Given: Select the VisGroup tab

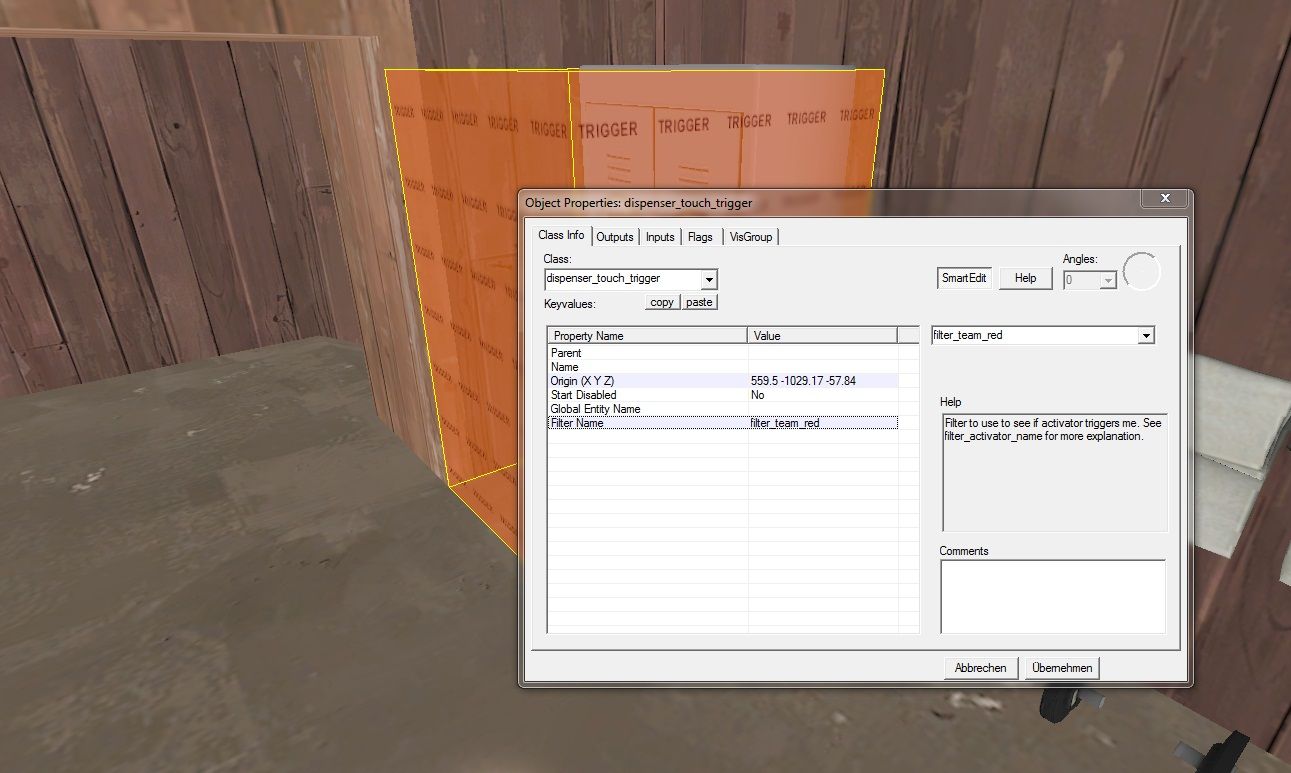Looking at the screenshot, I should pos(750,237).
